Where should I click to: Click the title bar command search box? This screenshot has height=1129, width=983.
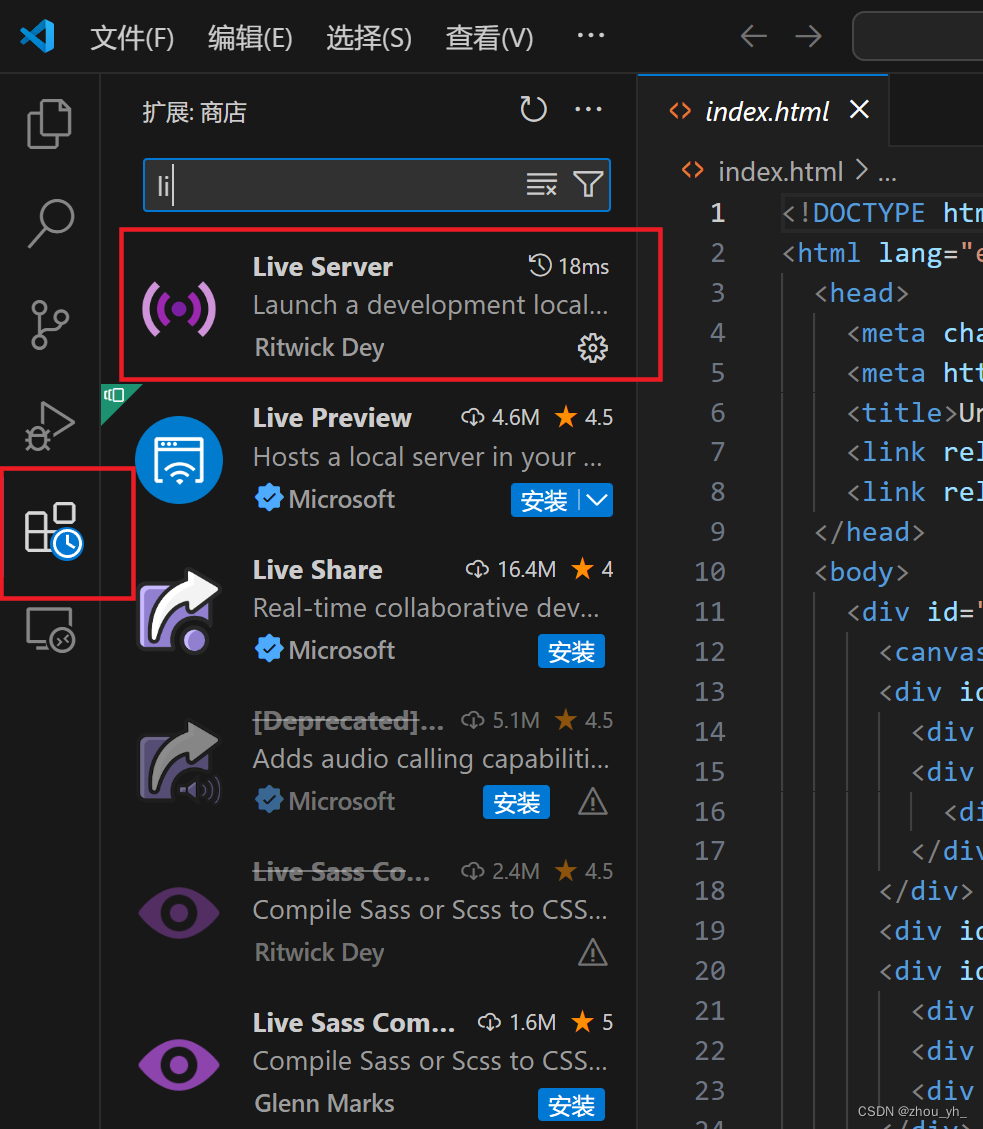[x=917, y=36]
